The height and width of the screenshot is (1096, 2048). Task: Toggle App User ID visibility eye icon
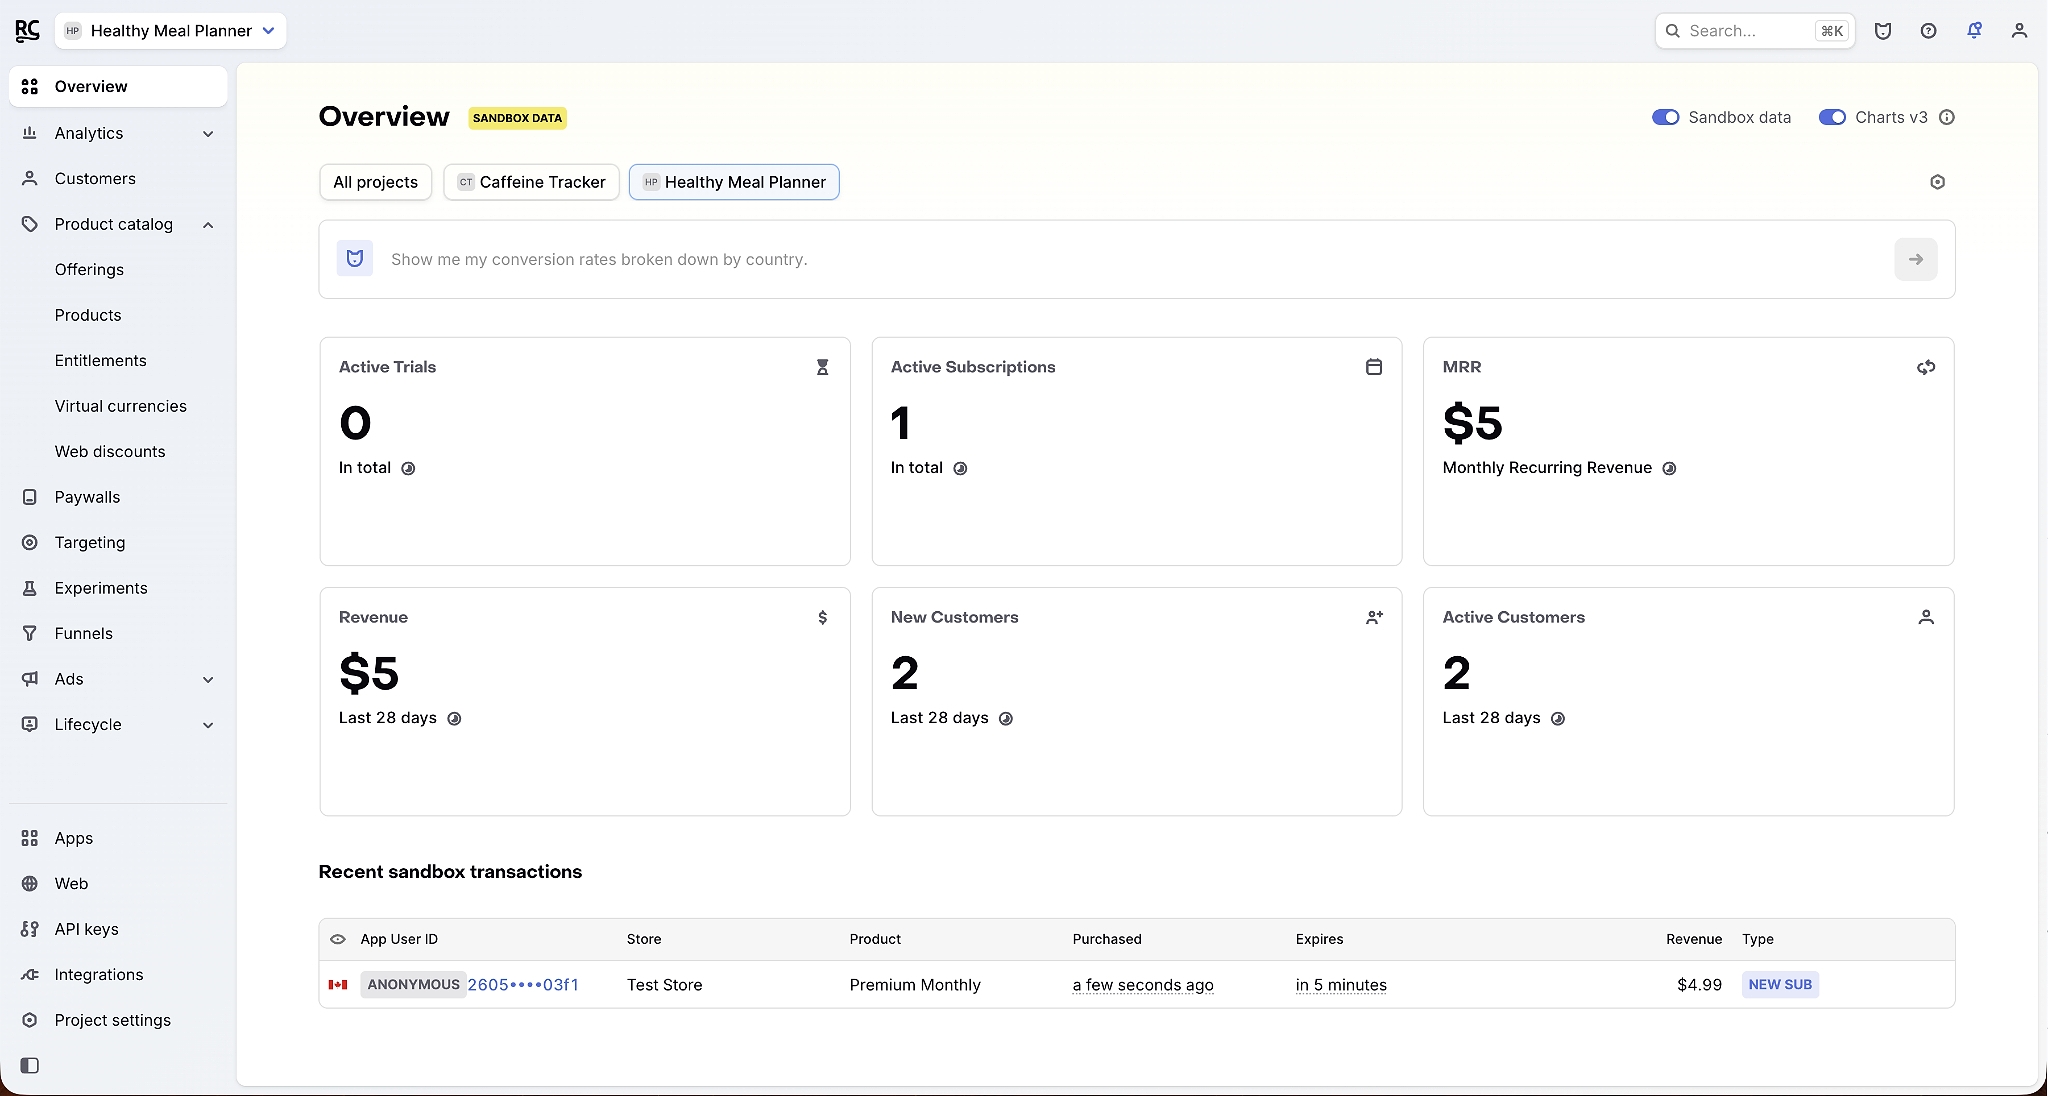pyautogui.click(x=338, y=939)
